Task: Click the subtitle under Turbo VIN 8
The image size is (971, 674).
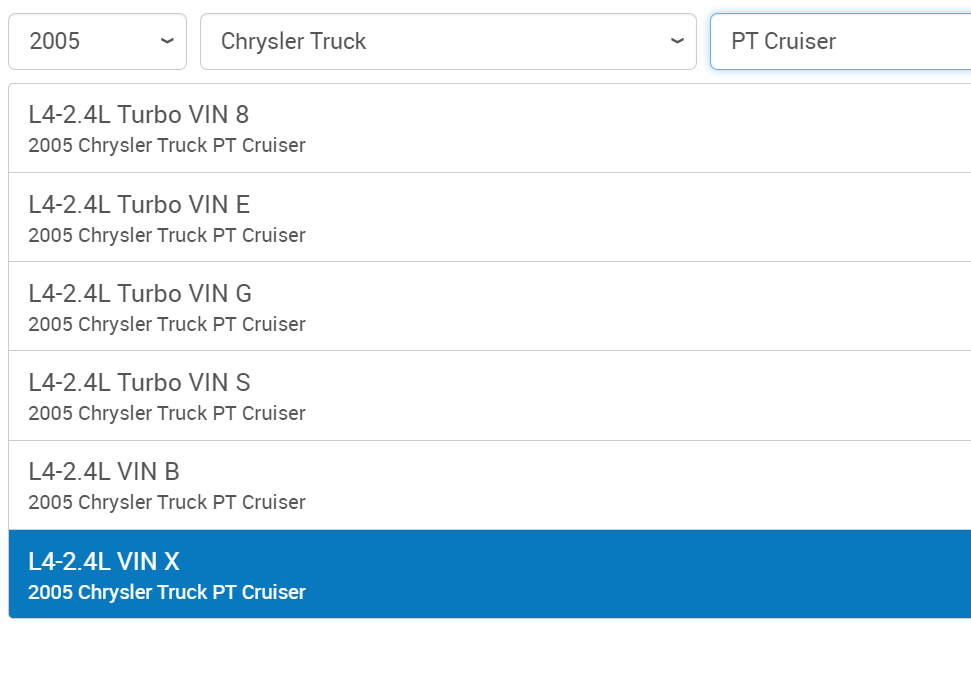Action: [x=167, y=146]
